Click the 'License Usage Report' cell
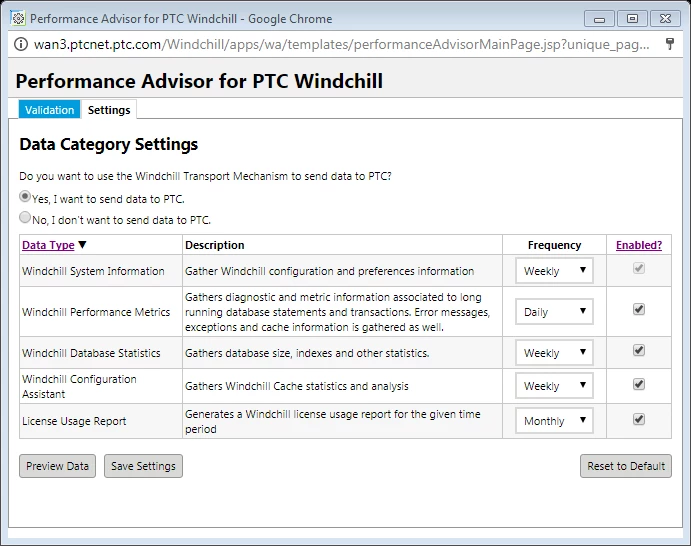 pyautogui.click(x=101, y=421)
